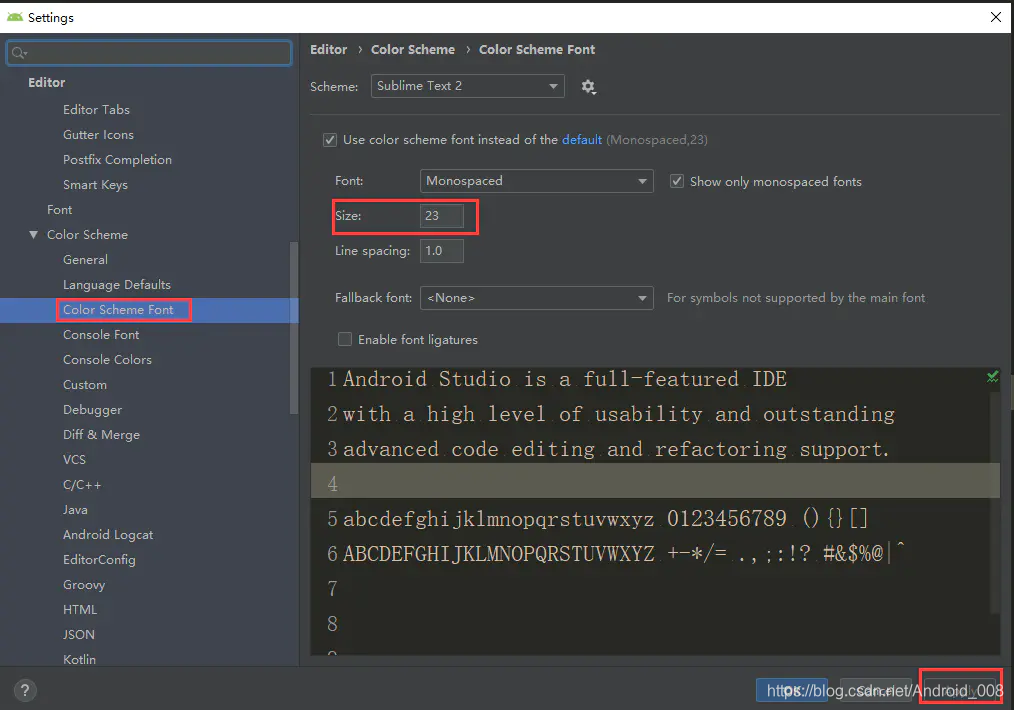Open Language Defaults page

(116, 285)
